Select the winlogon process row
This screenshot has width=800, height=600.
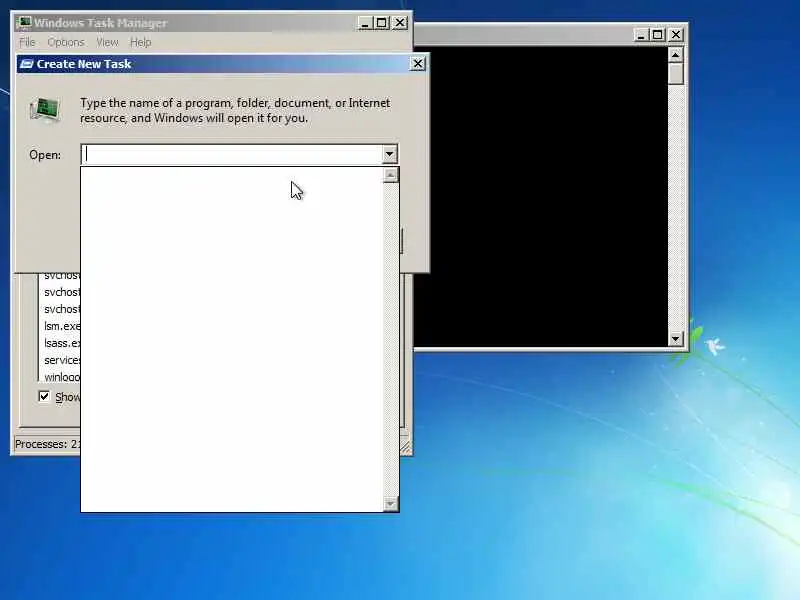(x=60, y=377)
